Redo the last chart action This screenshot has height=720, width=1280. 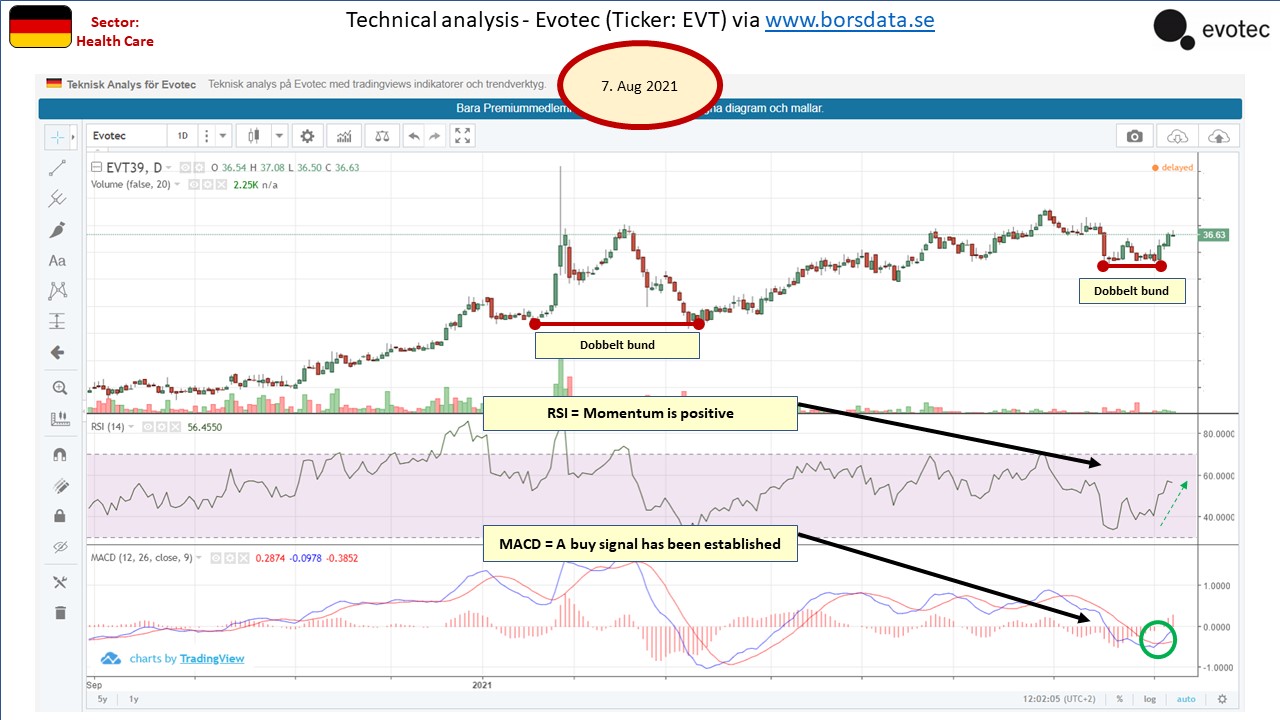click(435, 136)
